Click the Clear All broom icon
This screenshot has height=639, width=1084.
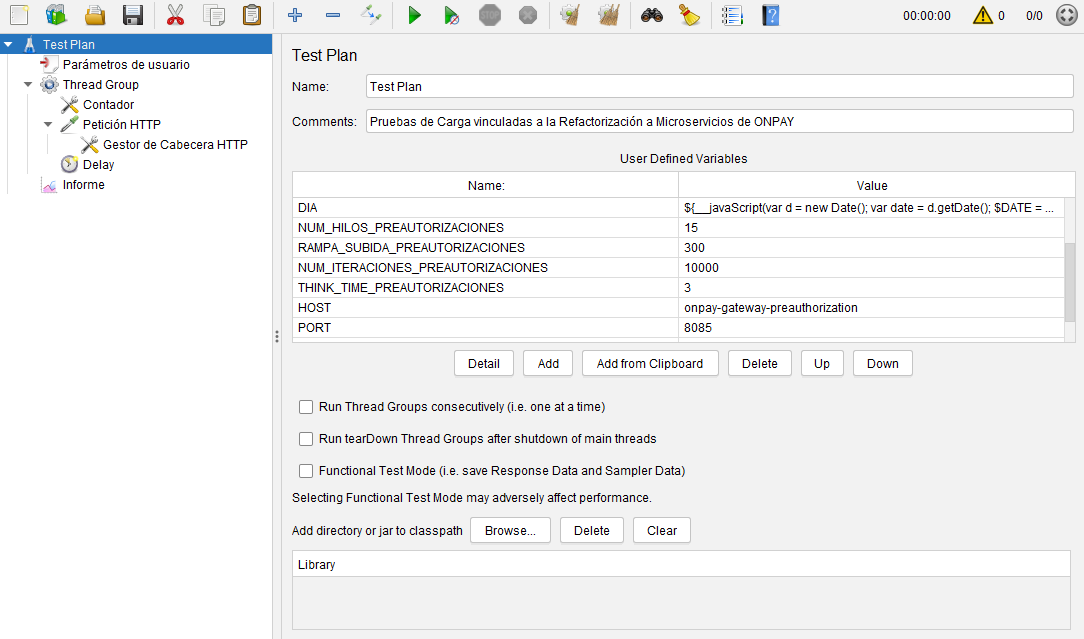606,15
